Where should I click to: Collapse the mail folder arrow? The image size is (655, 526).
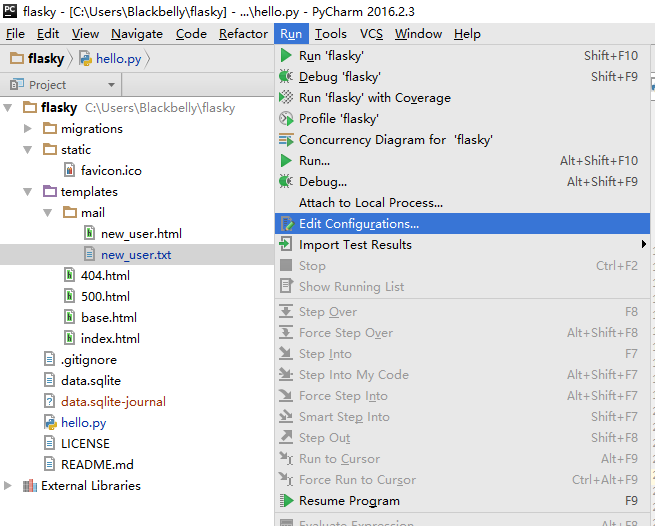(48, 213)
